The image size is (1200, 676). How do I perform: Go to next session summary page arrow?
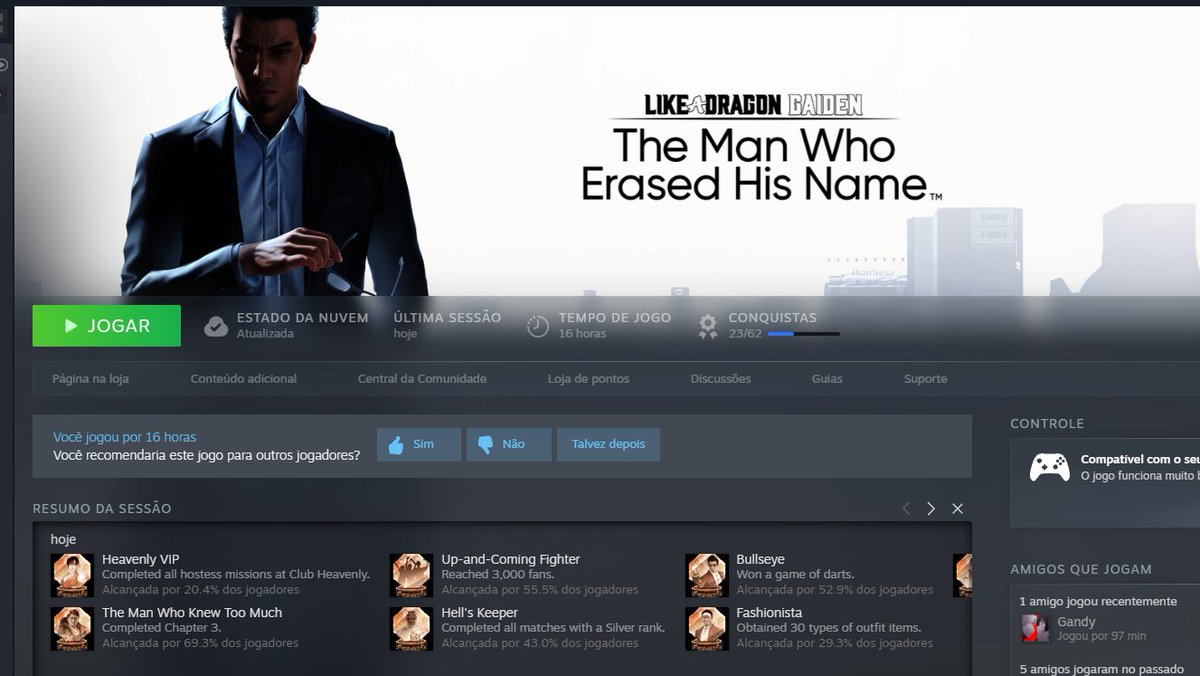click(931, 509)
